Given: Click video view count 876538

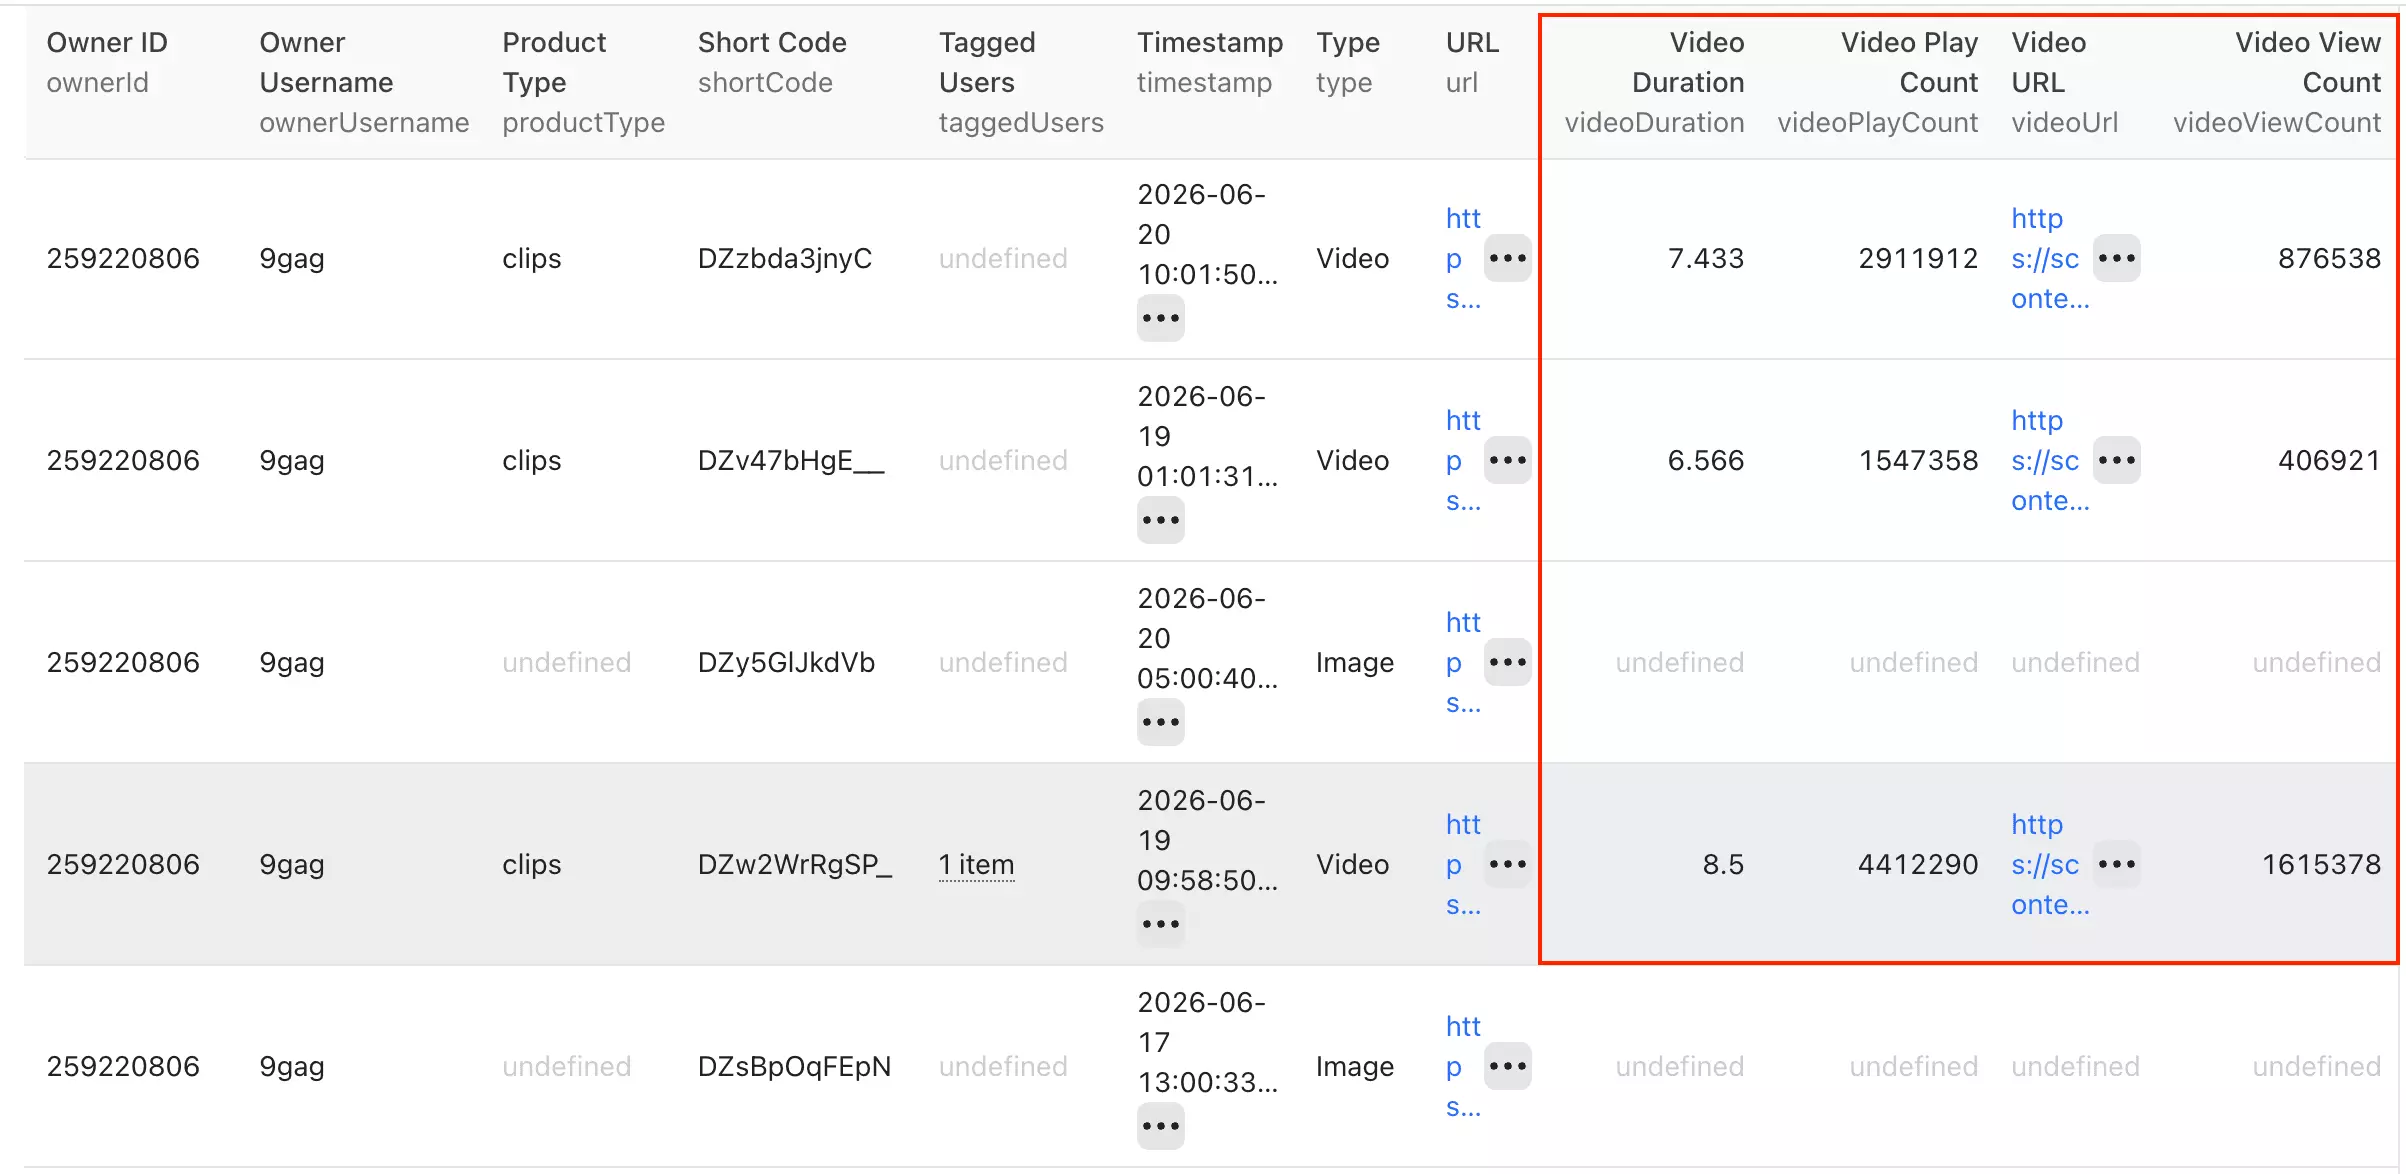Looking at the screenshot, I should pos(2329,258).
